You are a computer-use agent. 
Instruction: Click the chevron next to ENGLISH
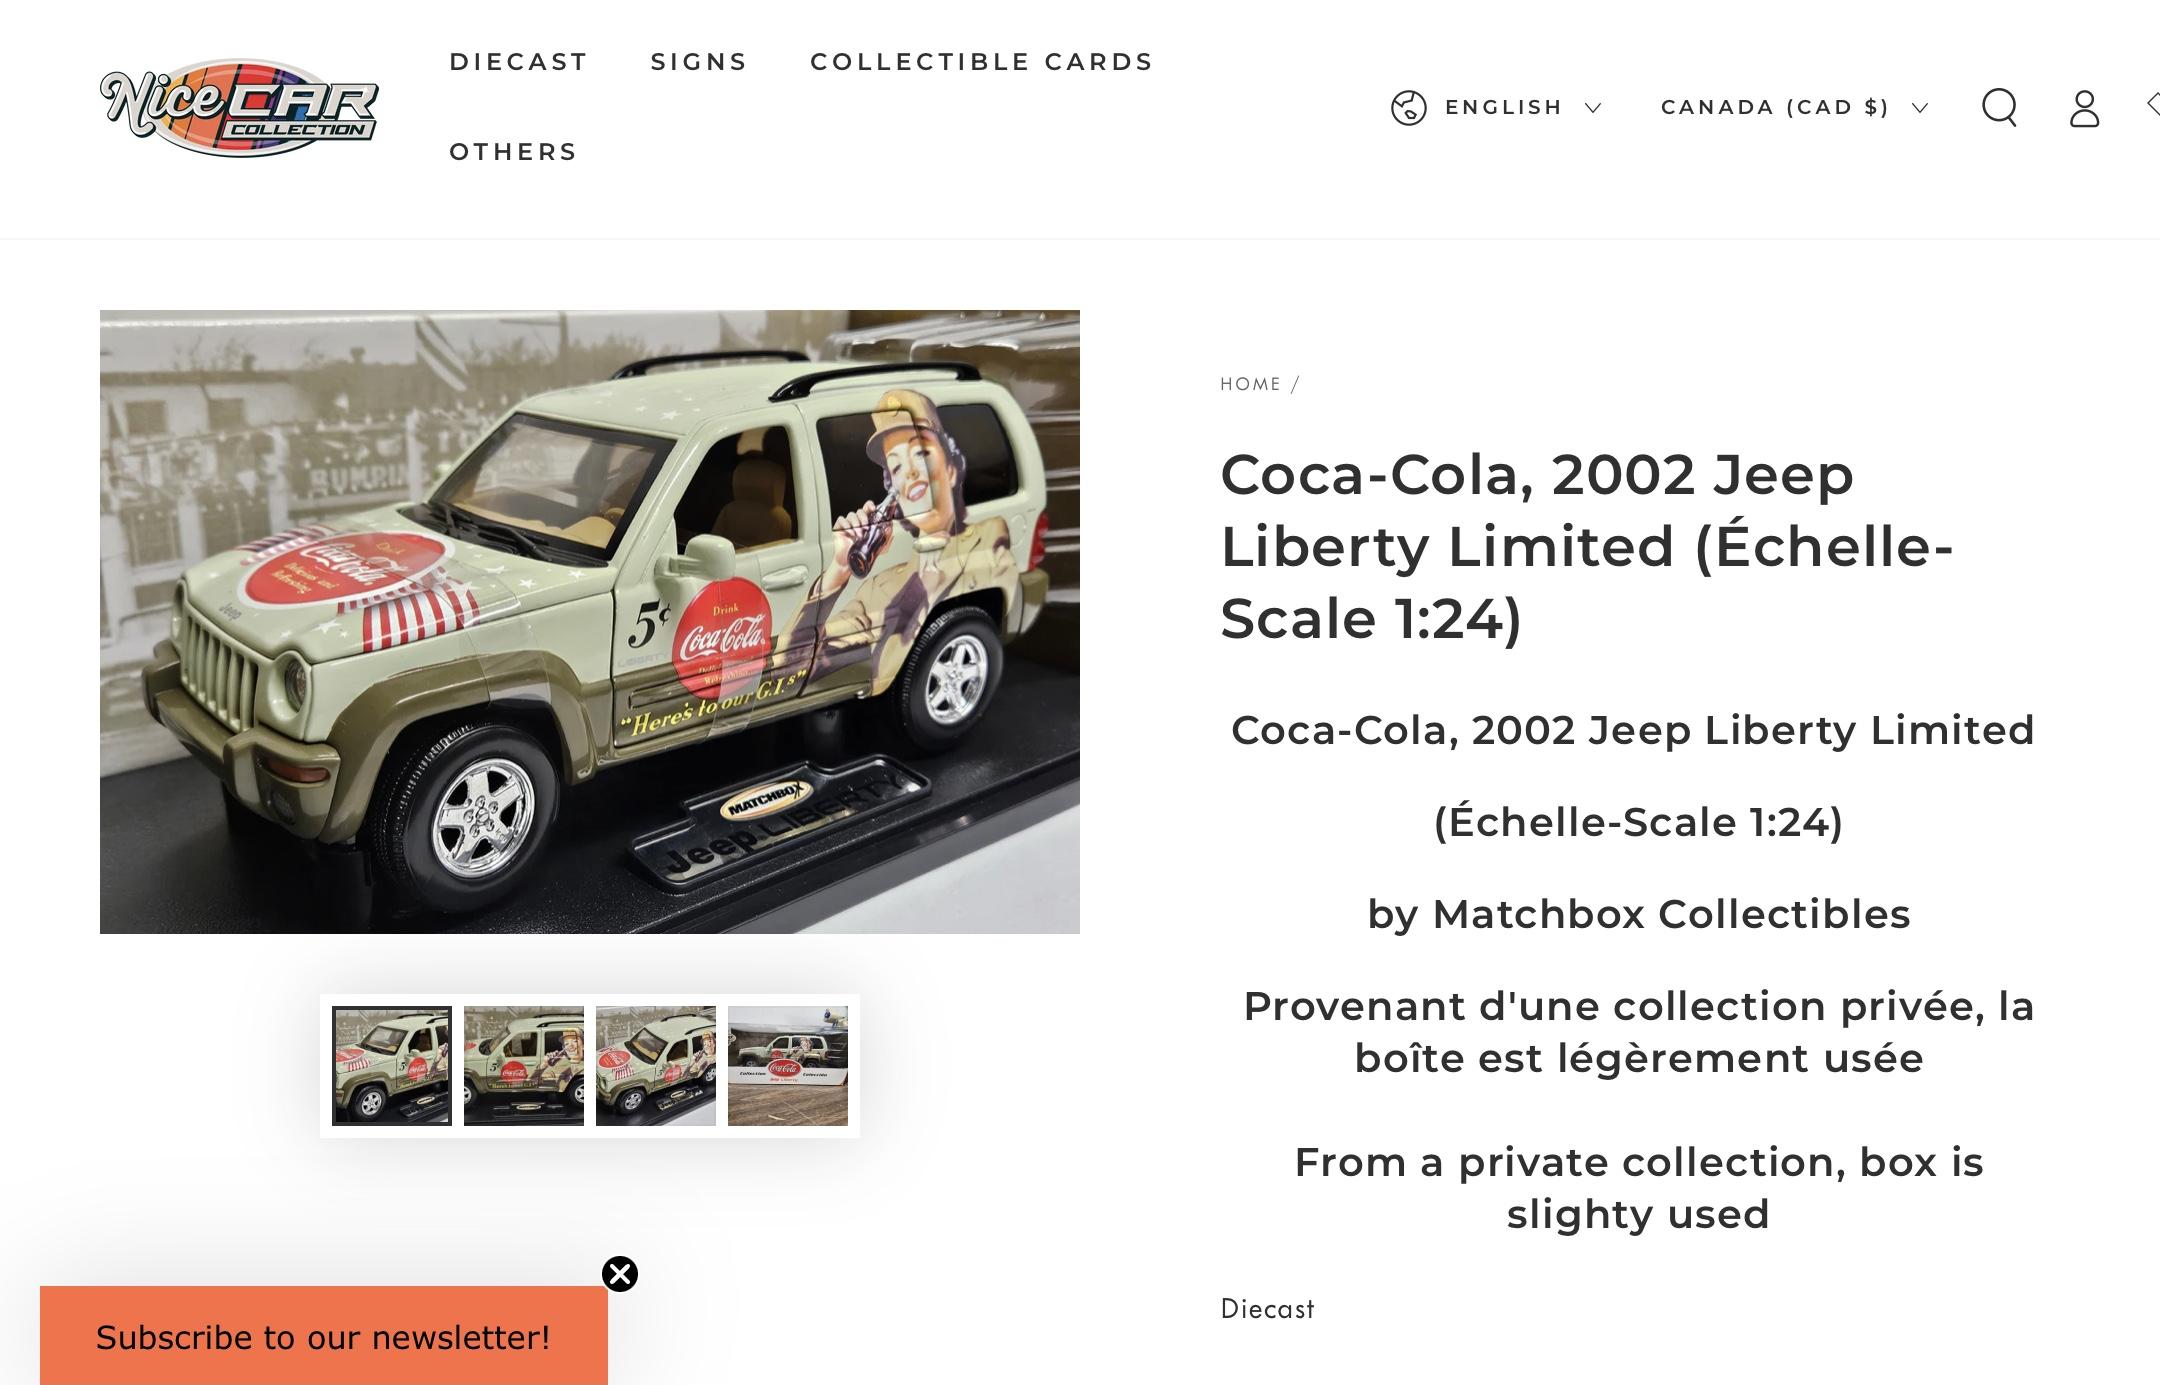pos(1593,108)
